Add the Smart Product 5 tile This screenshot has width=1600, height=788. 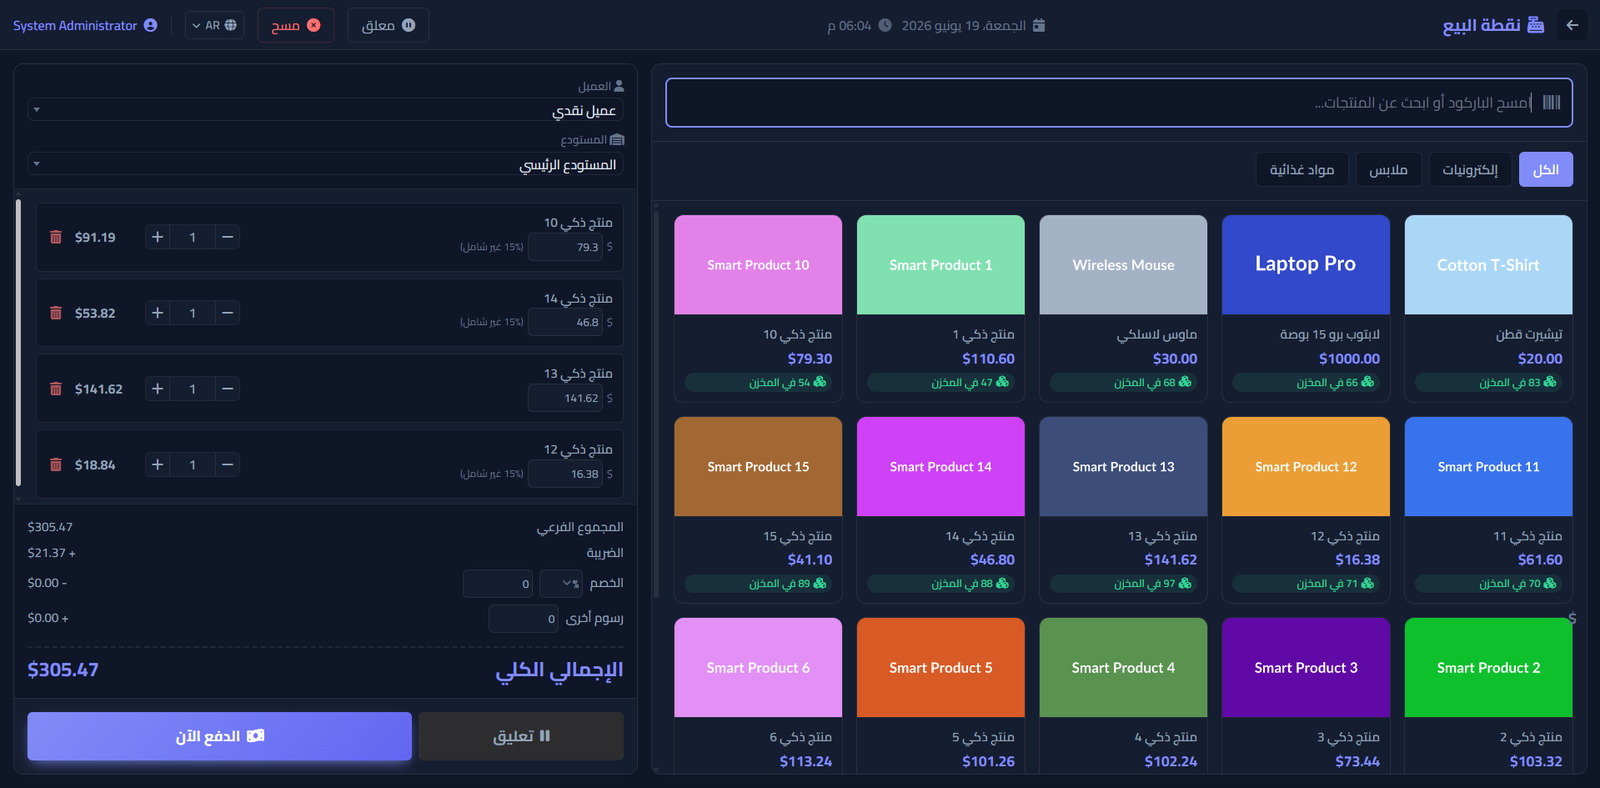(x=941, y=695)
